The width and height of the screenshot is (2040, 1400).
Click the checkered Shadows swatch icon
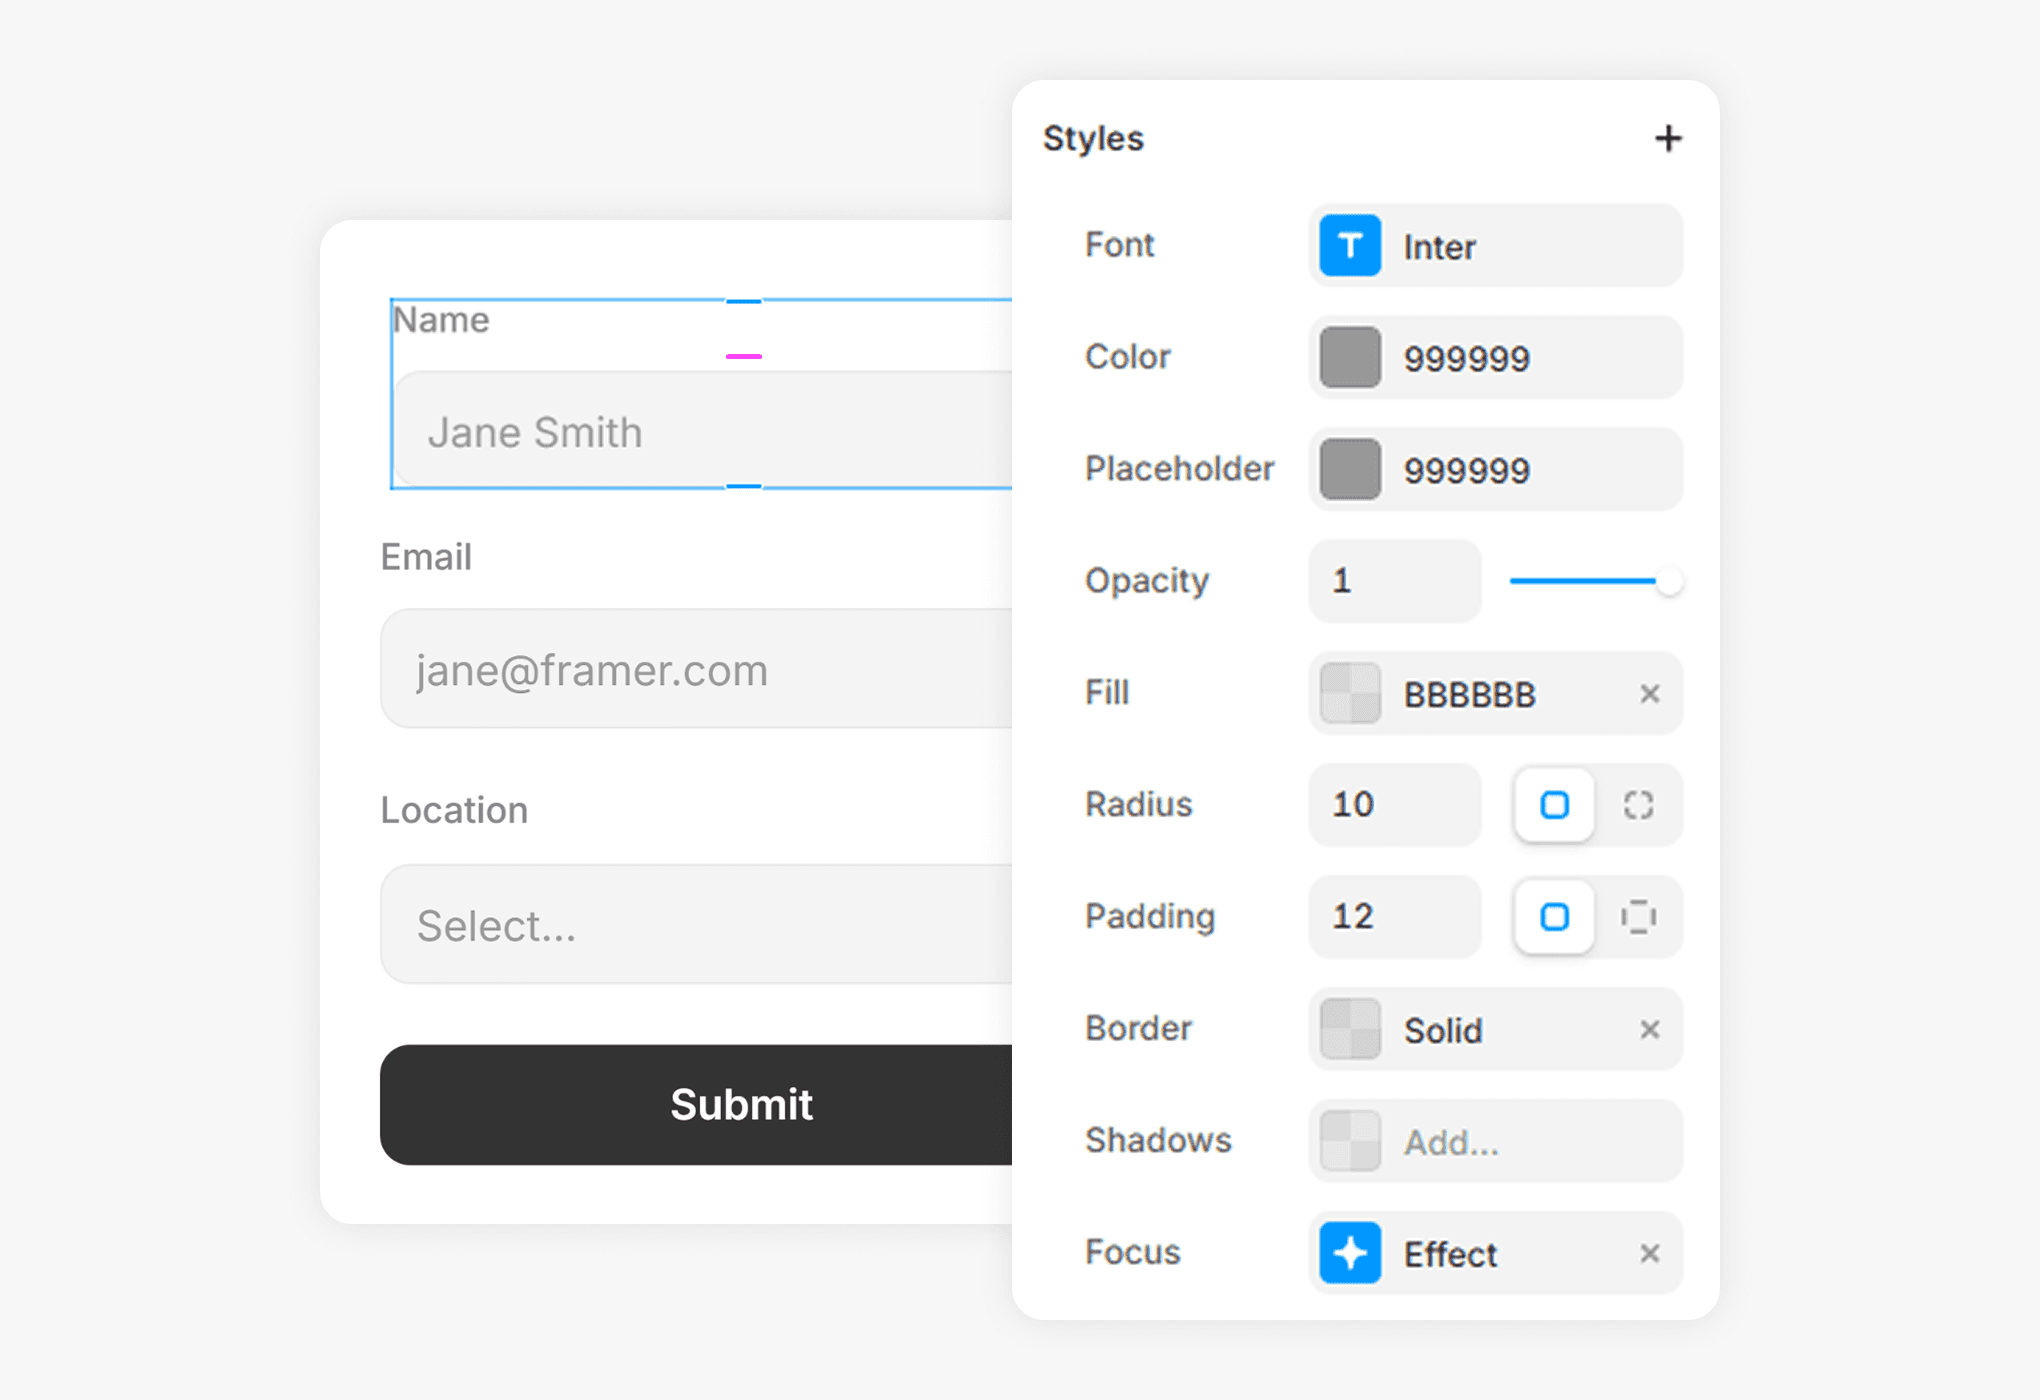[x=1349, y=1141]
